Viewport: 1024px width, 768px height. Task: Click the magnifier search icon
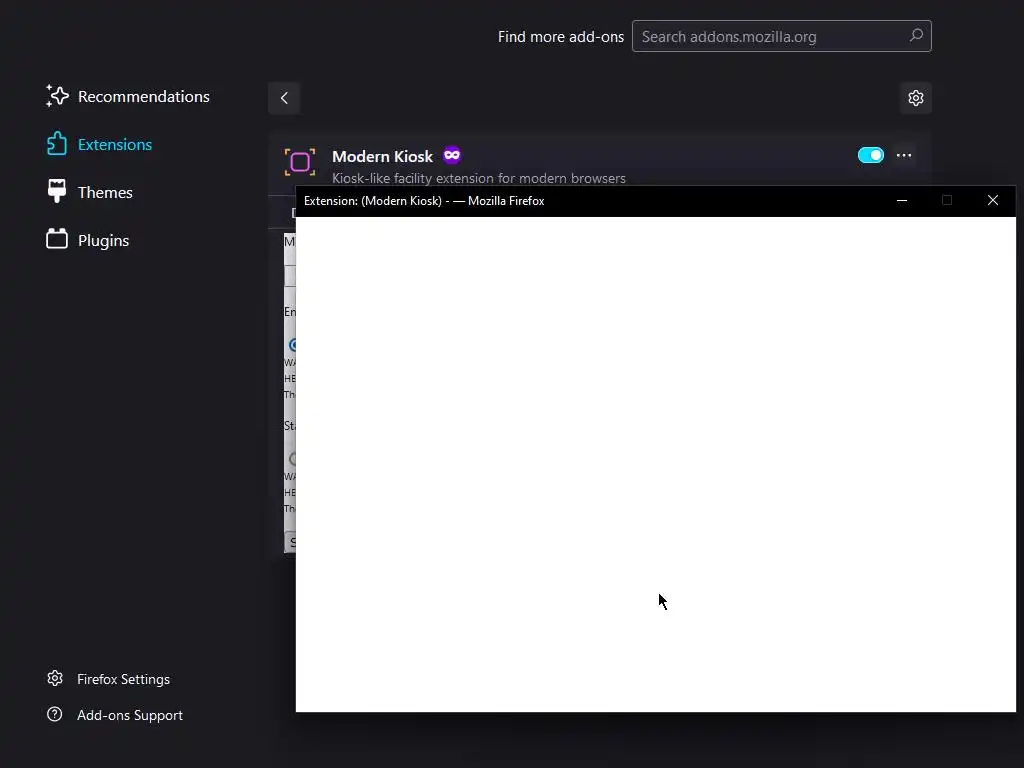916,35
